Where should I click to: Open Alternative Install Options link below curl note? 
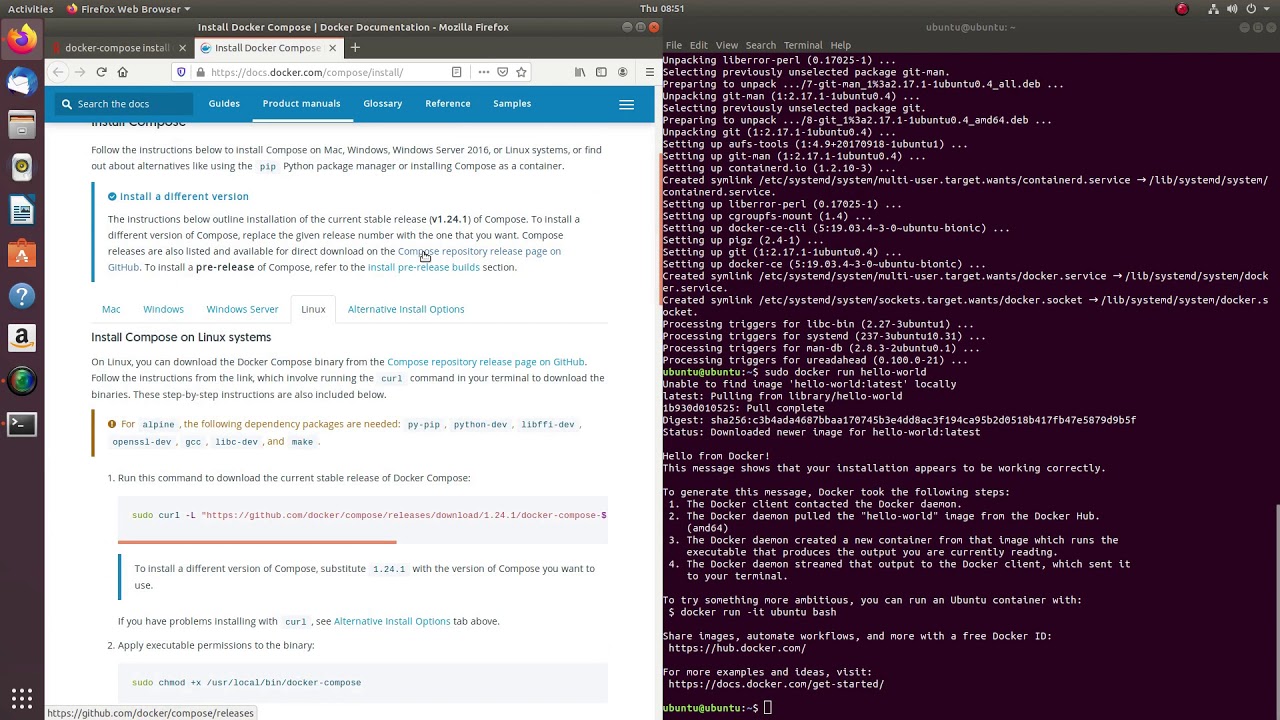(392, 621)
